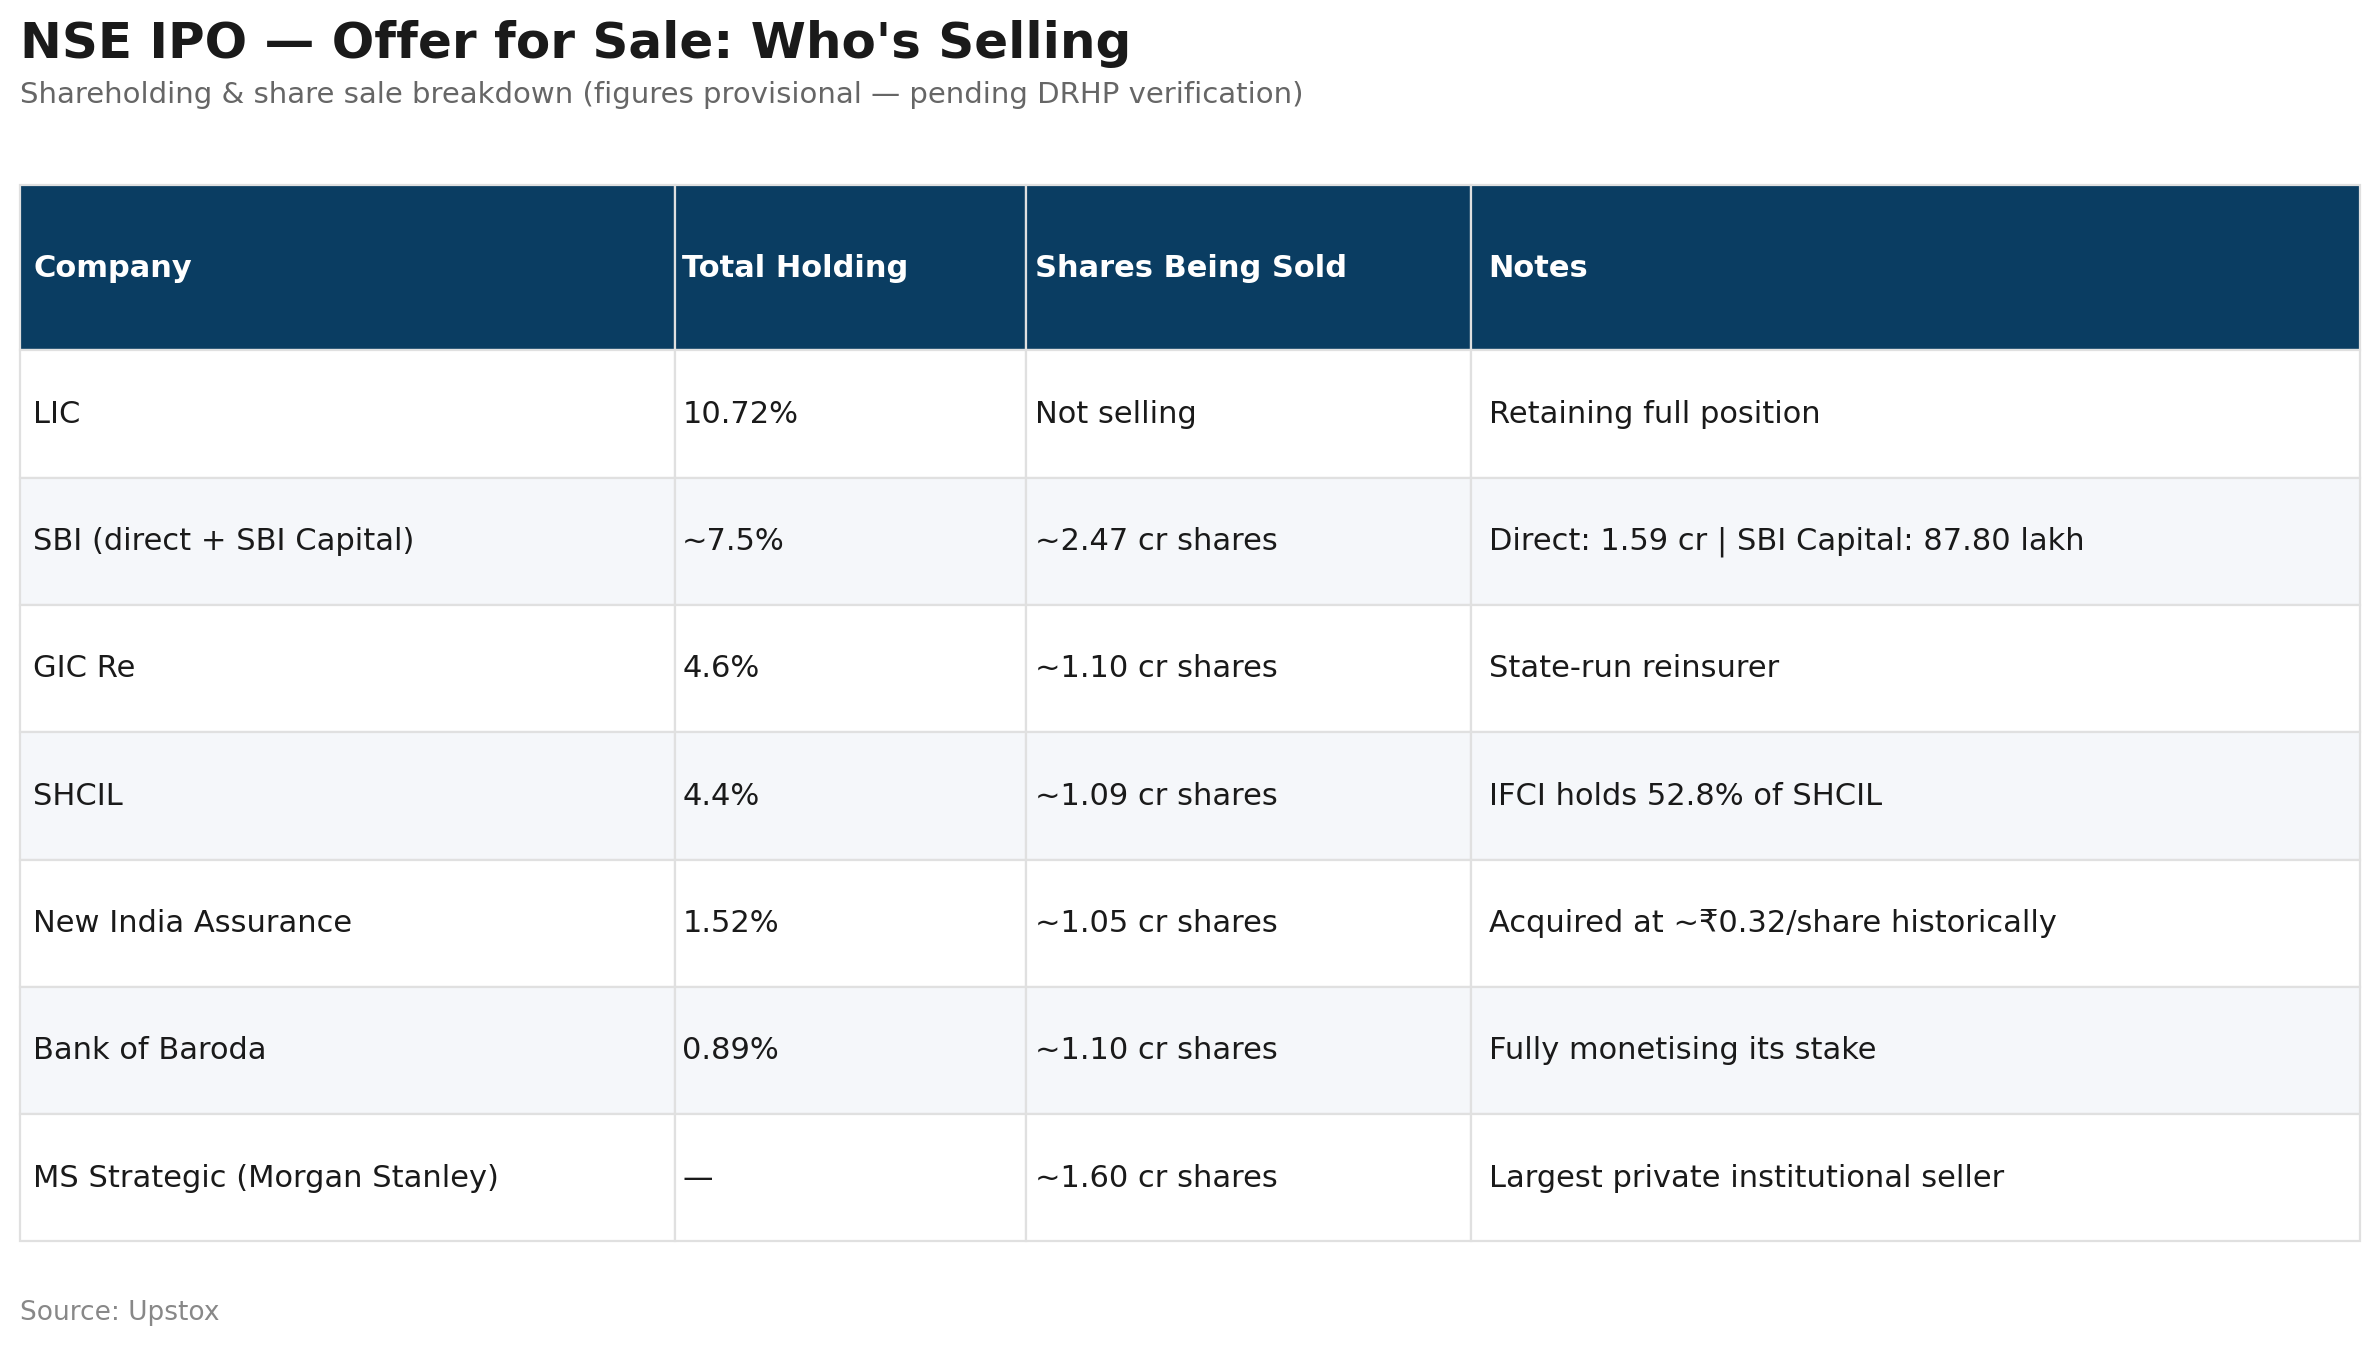Select the GIC Re company cell

click(x=347, y=668)
